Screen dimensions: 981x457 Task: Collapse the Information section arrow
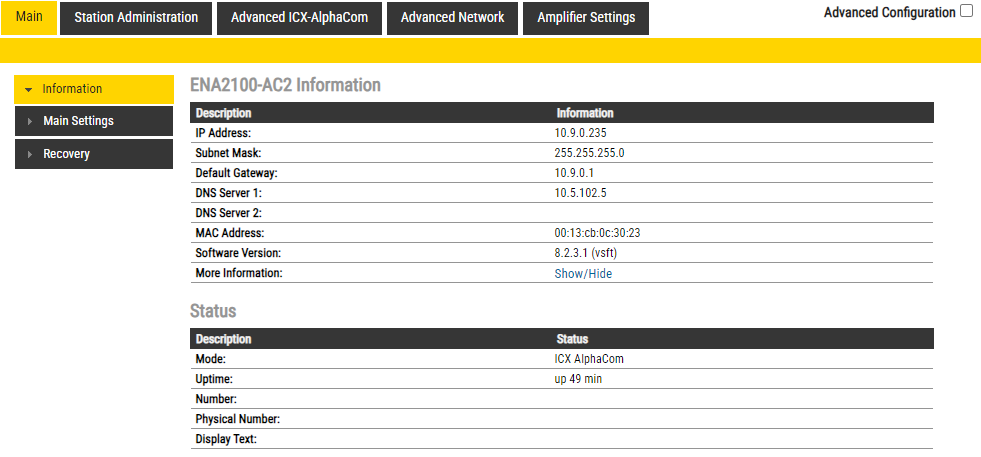pos(29,90)
